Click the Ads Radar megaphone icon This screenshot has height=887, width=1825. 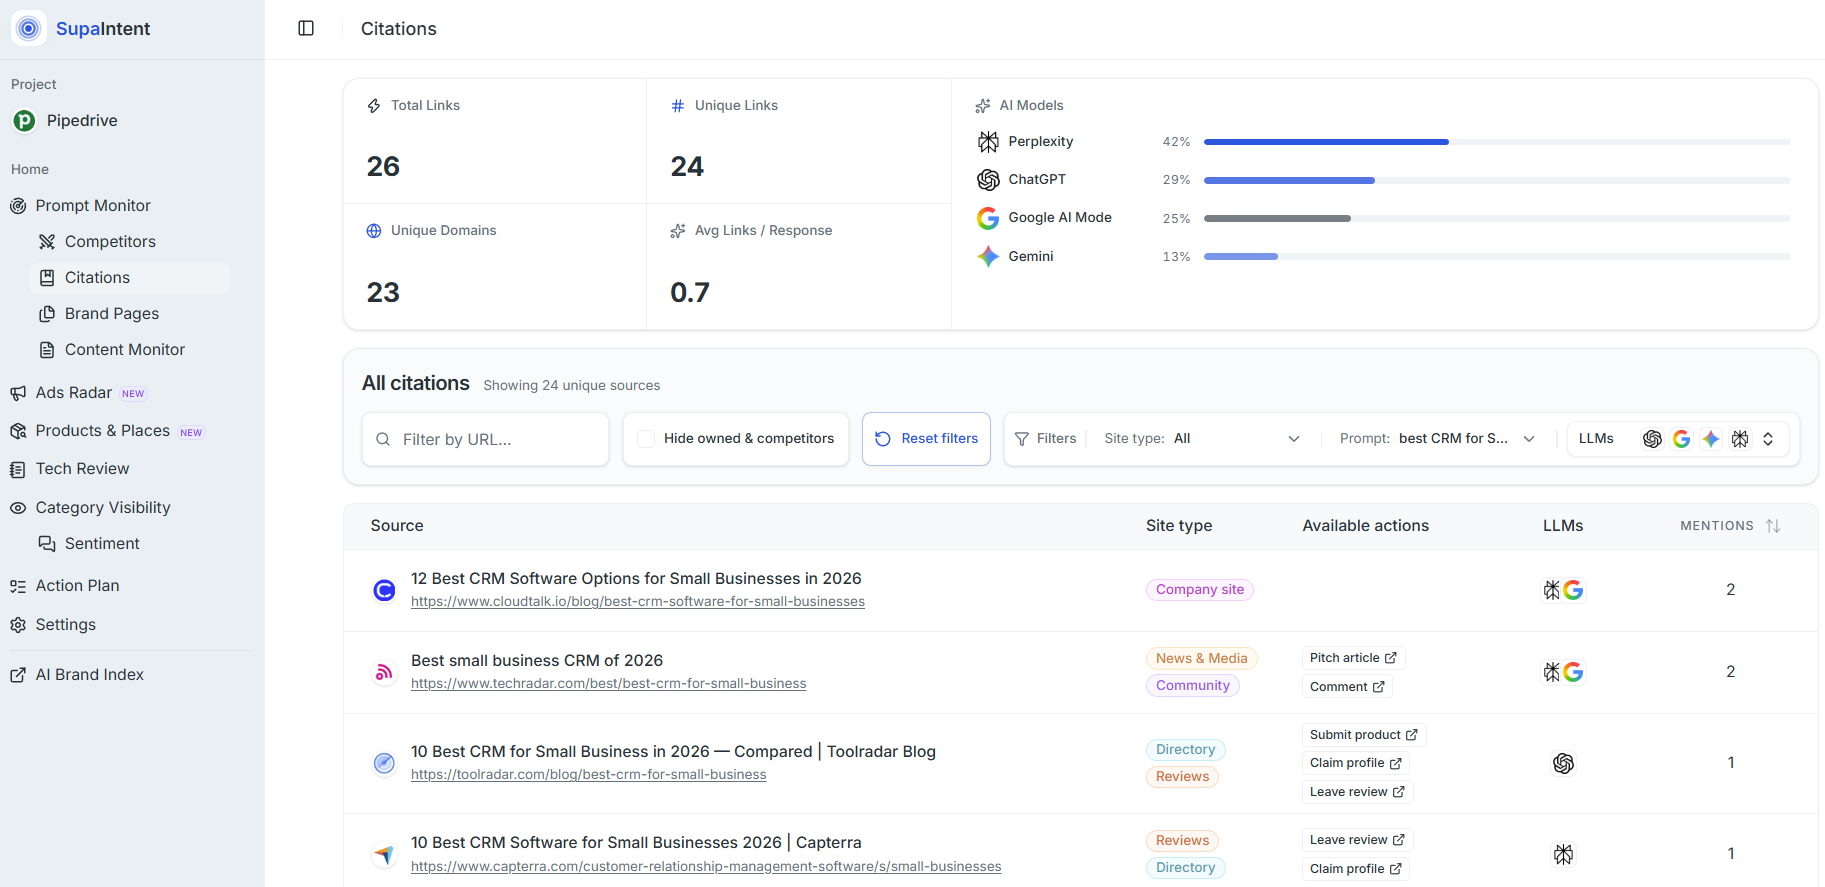pyautogui.click(x=18, y=393)
